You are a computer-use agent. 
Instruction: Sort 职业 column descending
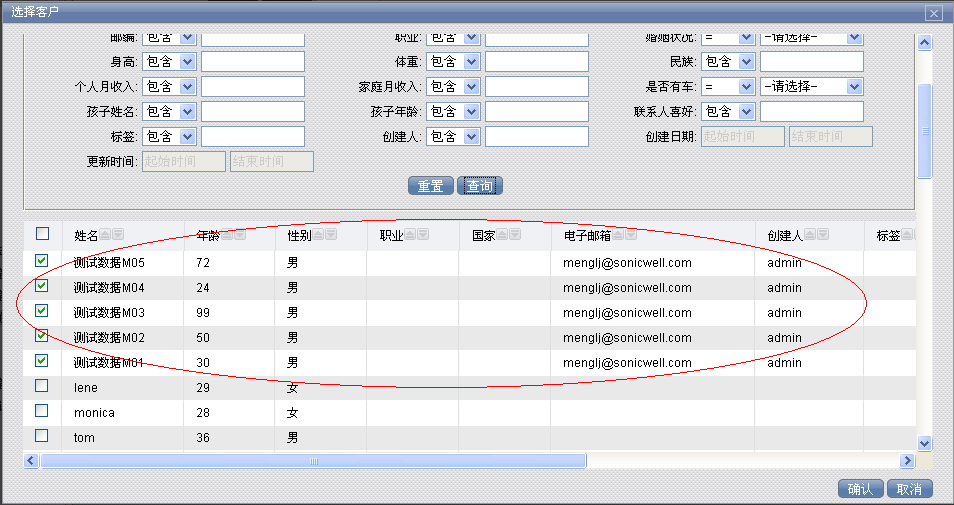click(x=423, y=235)
